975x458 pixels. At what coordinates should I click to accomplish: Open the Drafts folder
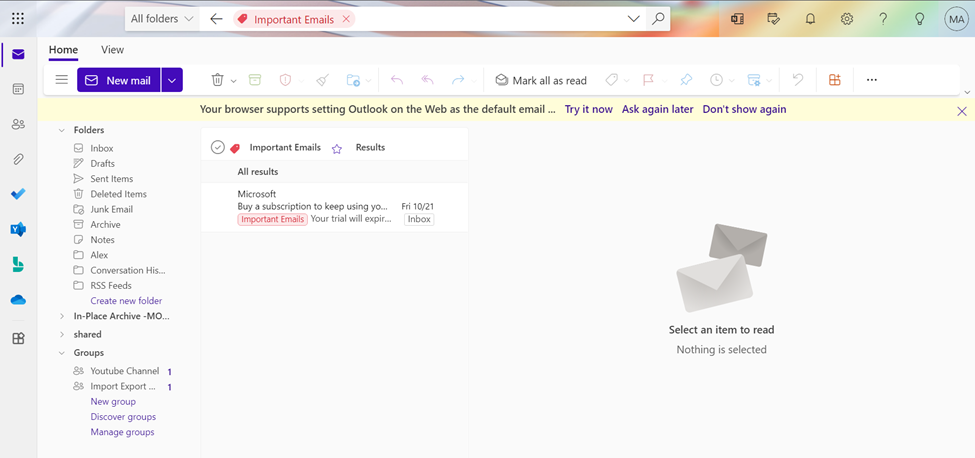click(103, 163)
